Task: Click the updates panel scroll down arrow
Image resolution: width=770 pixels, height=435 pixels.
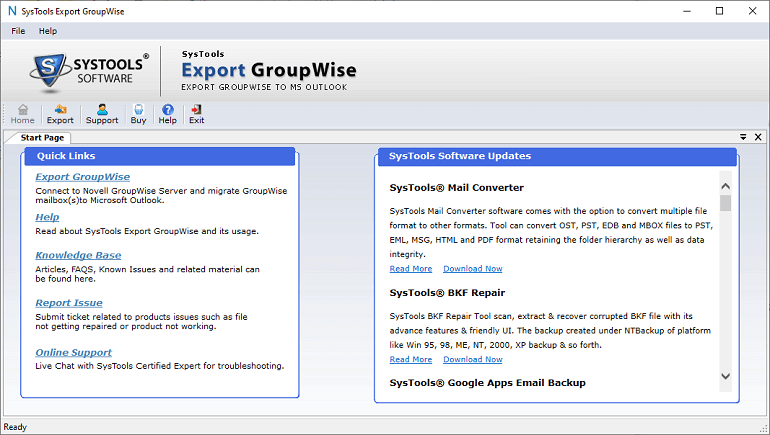Action: [x=725, y=376]
